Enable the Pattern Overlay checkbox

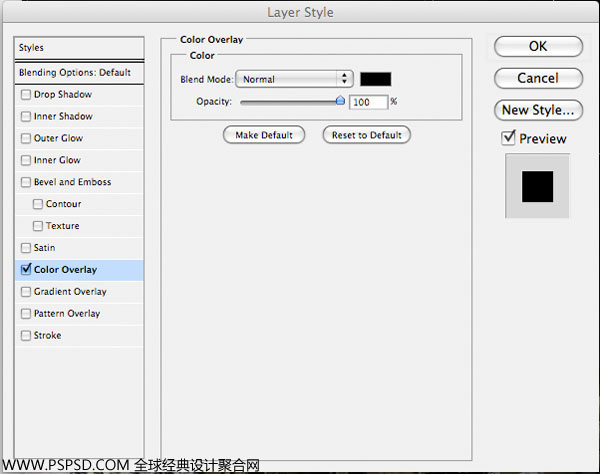pos(26,314)
